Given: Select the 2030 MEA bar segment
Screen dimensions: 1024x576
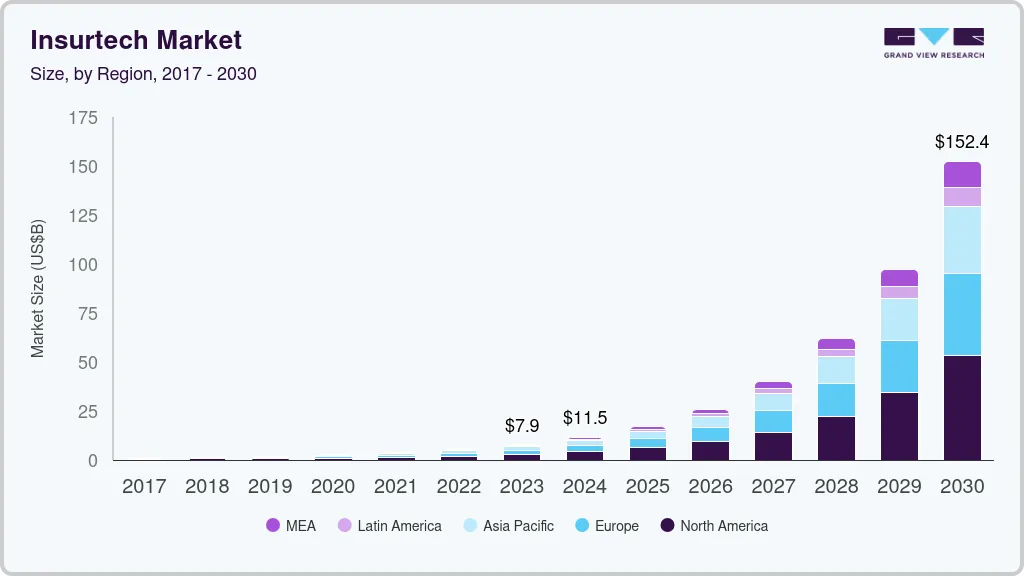Looking at the screenshot, I should (x=962, y=174).
